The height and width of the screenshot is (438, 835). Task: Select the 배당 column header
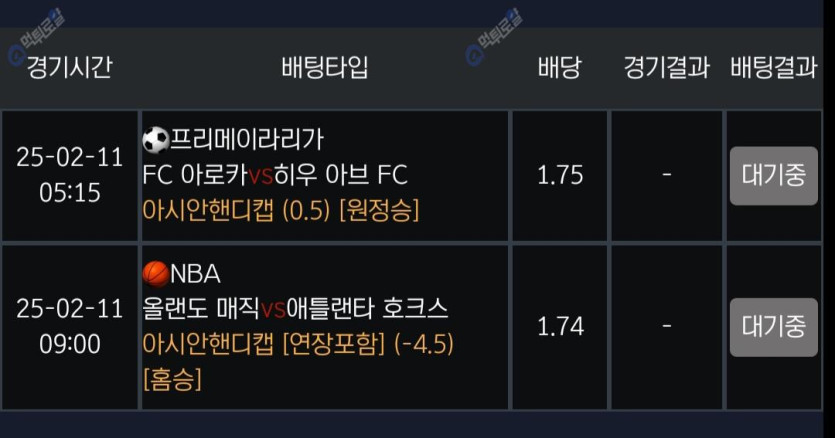(x=559, y=68)
